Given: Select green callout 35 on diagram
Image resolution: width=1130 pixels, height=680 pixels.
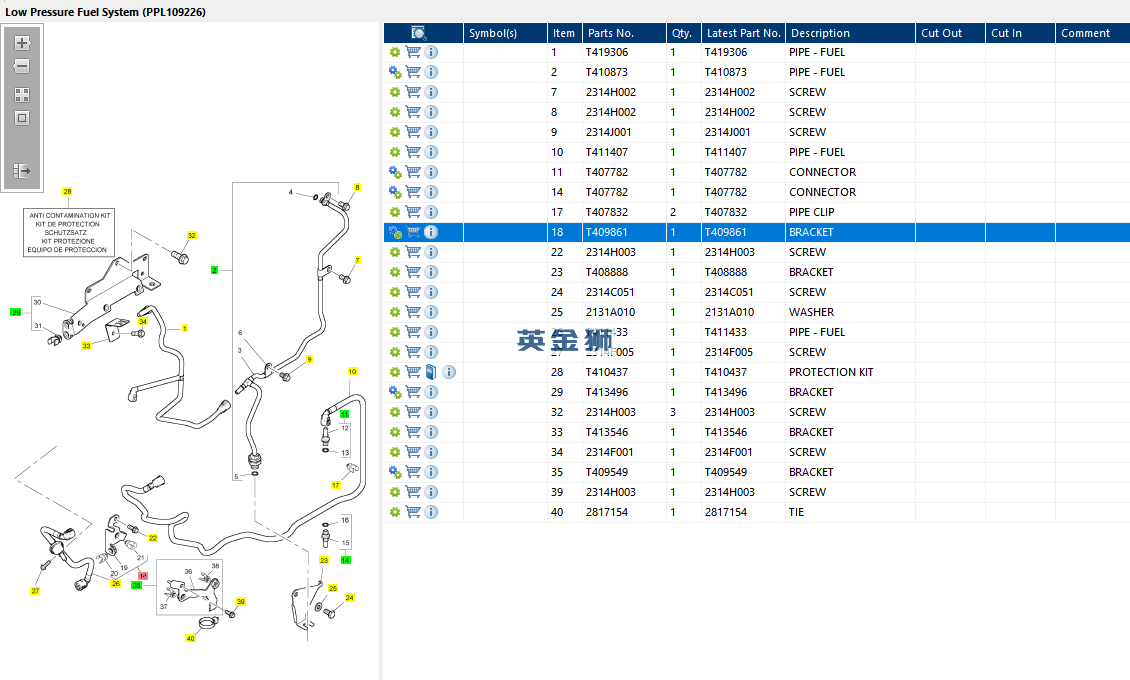Looking at the screenshot, I should tap(136, 585).
